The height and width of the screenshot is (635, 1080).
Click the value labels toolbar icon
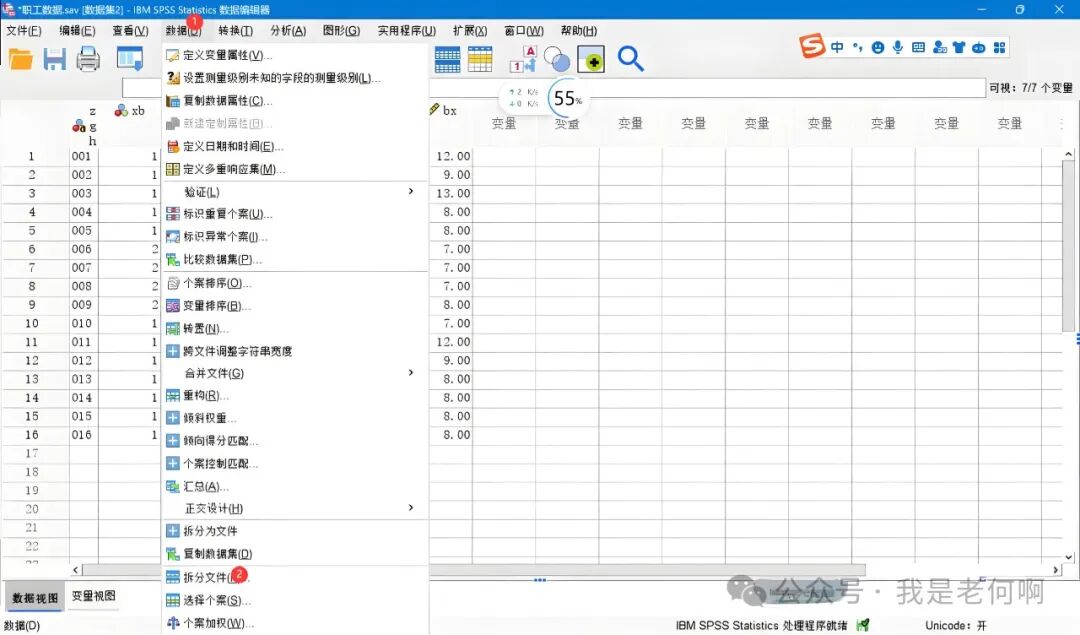(x=523, y=59)
